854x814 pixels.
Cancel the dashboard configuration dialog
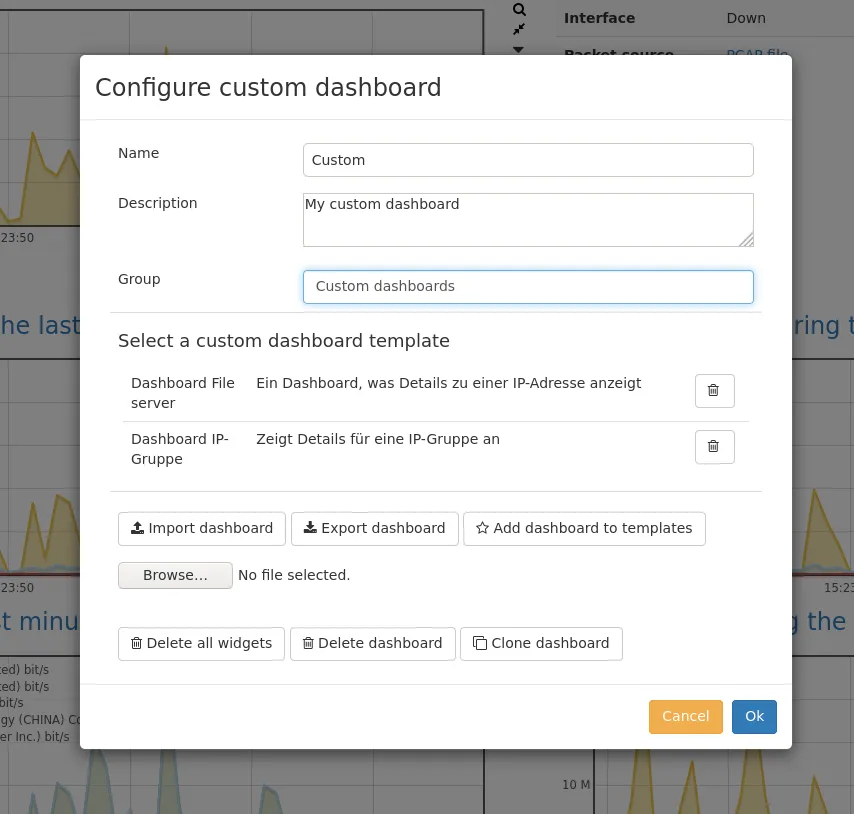coord(685,716)
